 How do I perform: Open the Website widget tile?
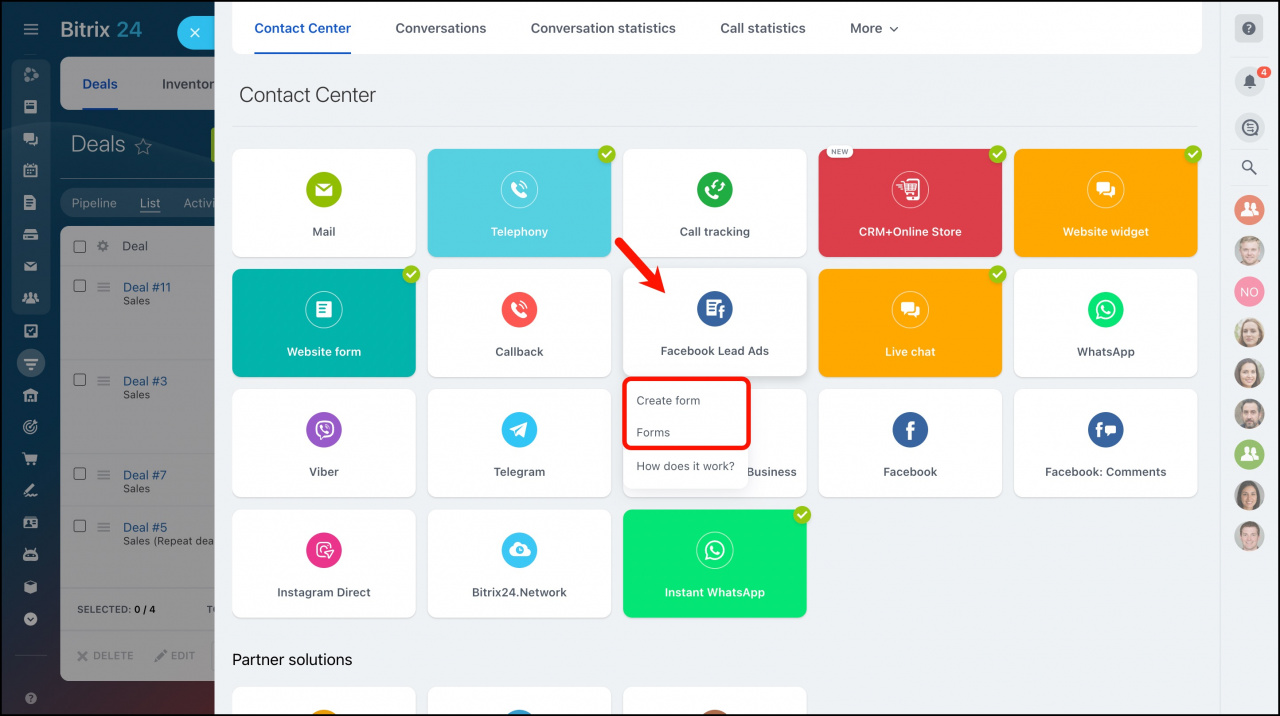tap(1106, 203)
